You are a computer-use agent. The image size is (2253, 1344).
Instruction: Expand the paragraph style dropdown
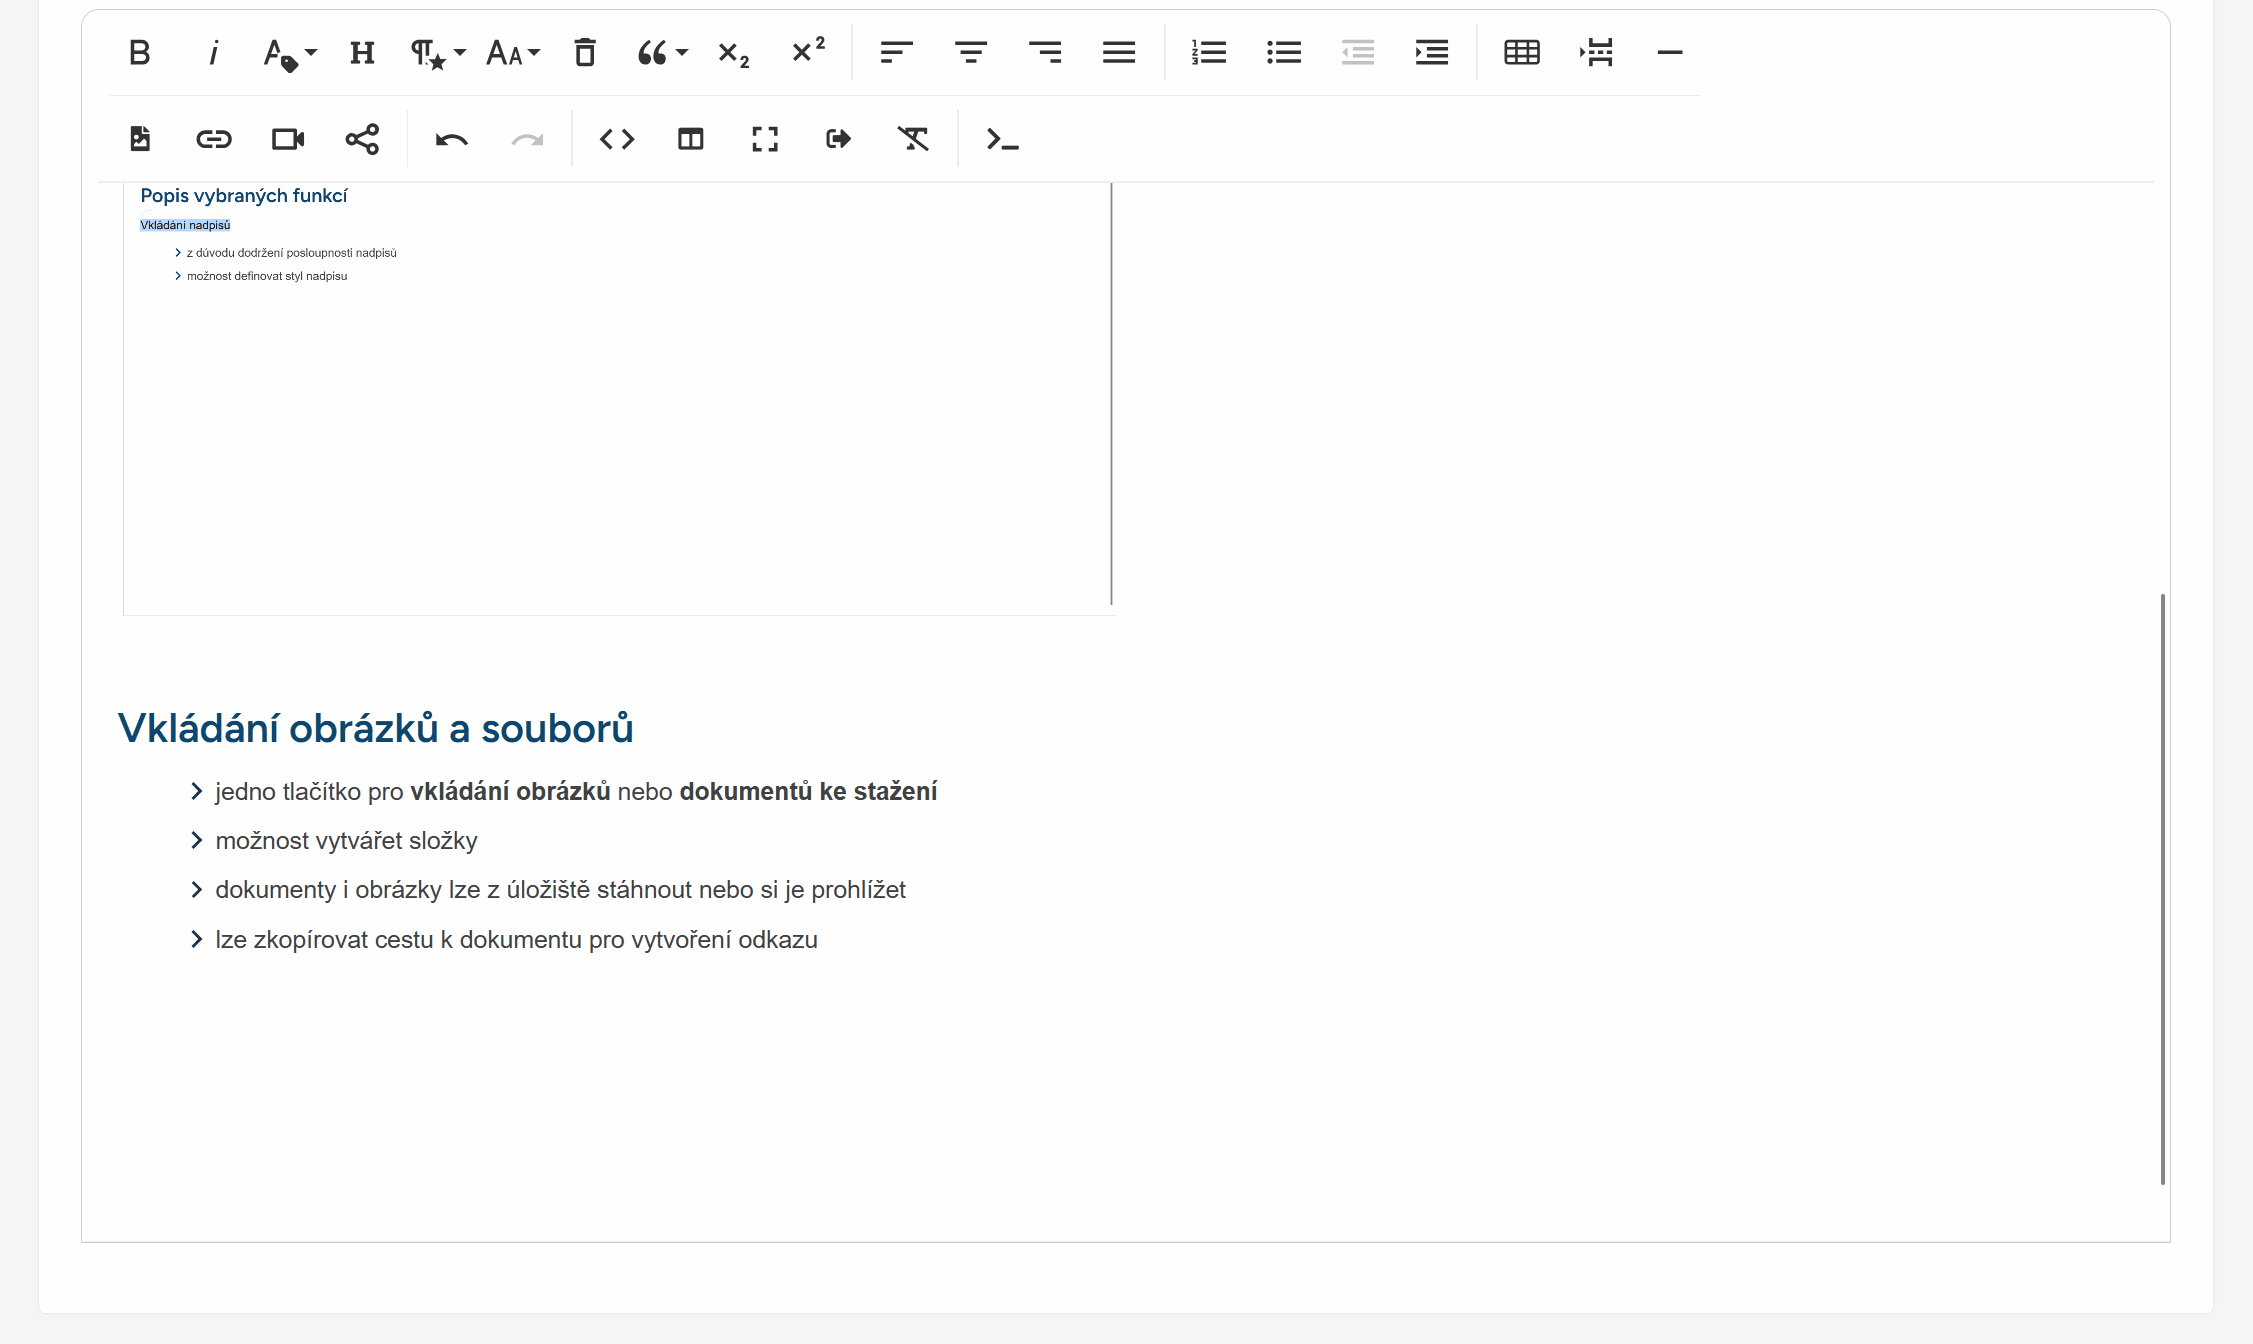click(438, 53)
